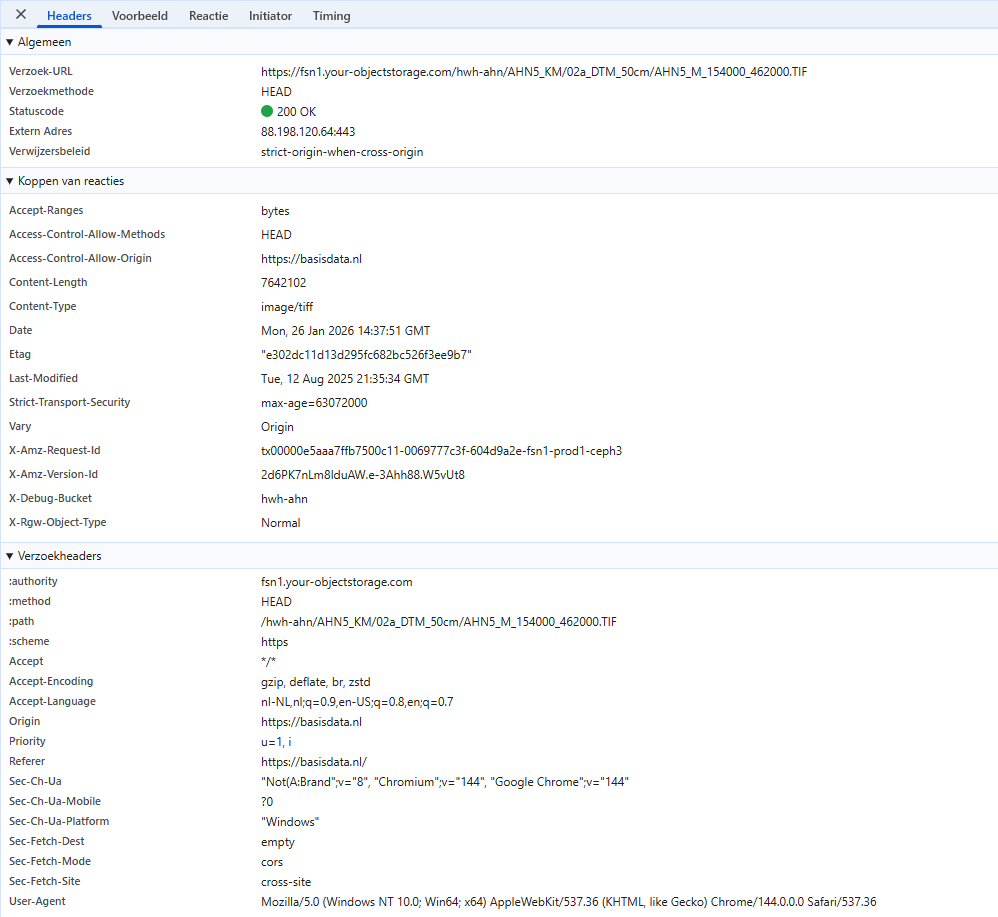998x917 pixels.
Task: Select the Verzoek-URL value text
Action: 533,72
